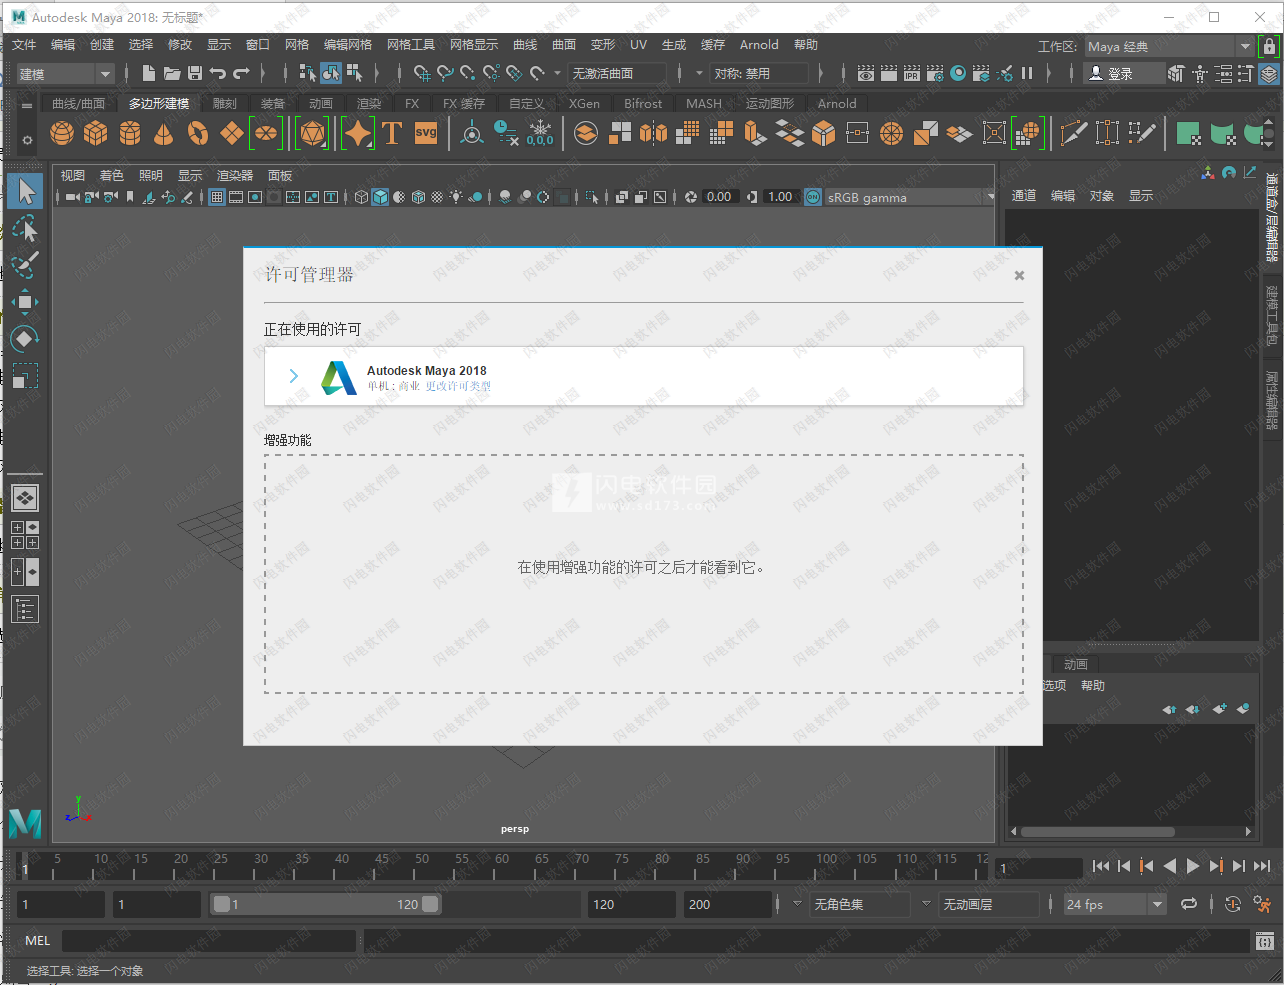Open the 文件 menu
Image resolution: width=1284 pixels, height=985 pixels.
24,45
